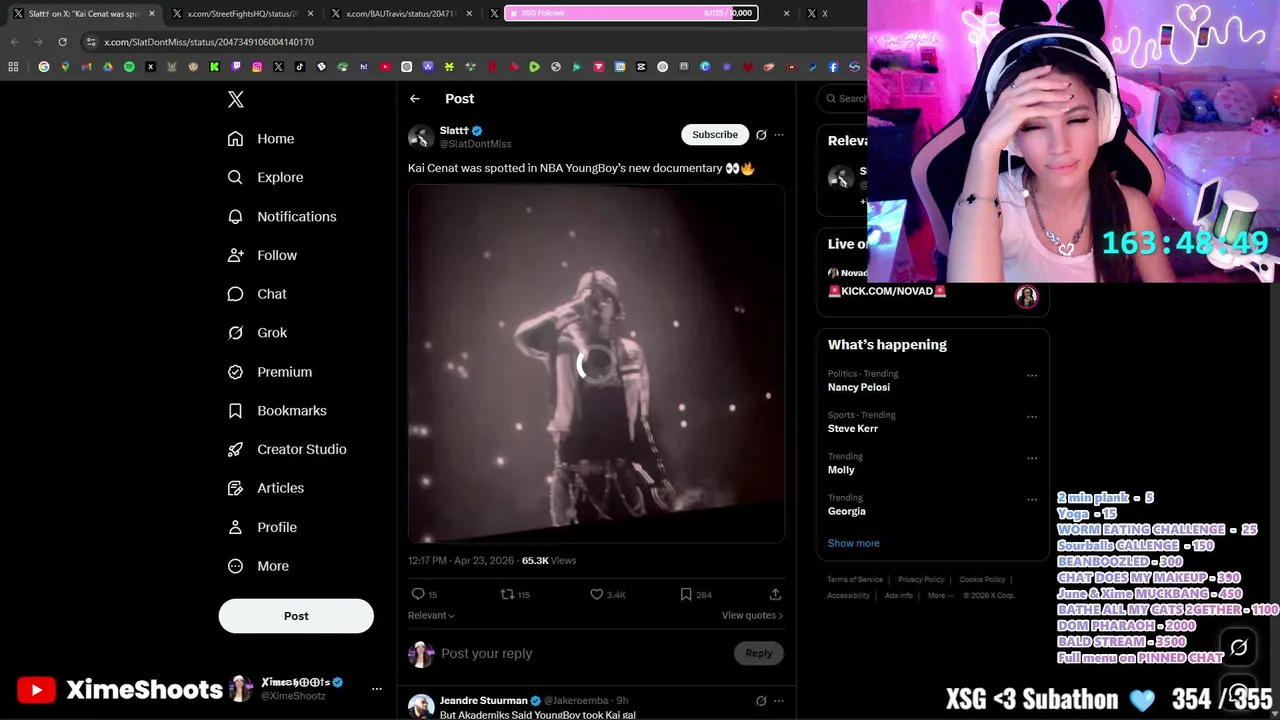Viewport: 1280px width, 720px height.
Task: Play the NBA YoungBoy documentary video
Action: [596, 364]
